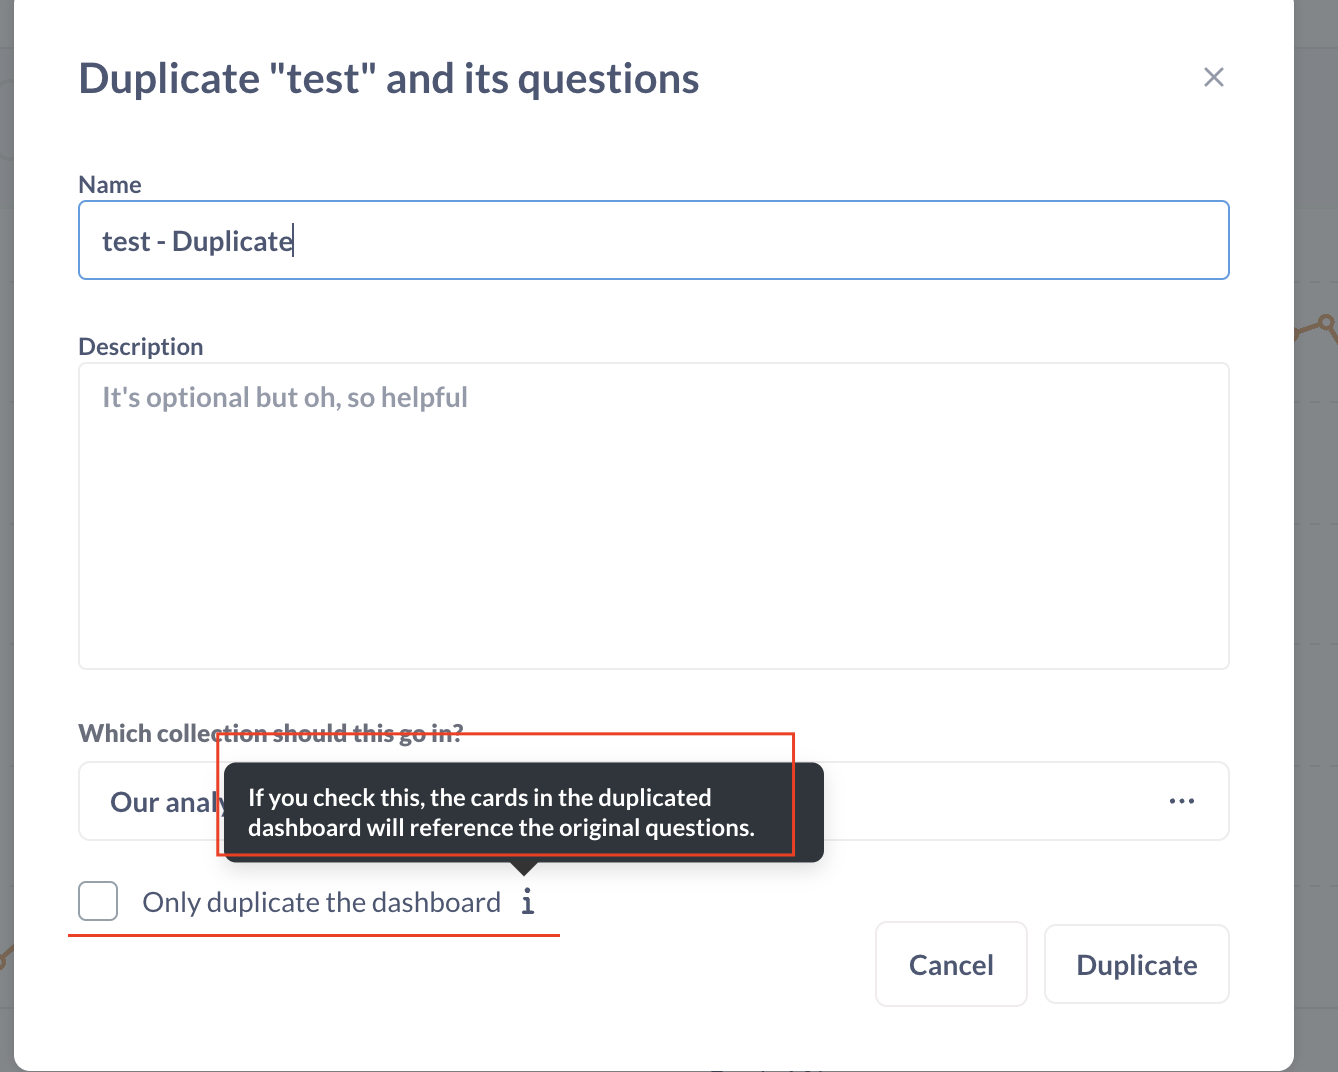The width and height of the screenshot is (1338, 1072).
Task: Click the tooltip arrow pointing at the info icon
Action: [524, 868]
